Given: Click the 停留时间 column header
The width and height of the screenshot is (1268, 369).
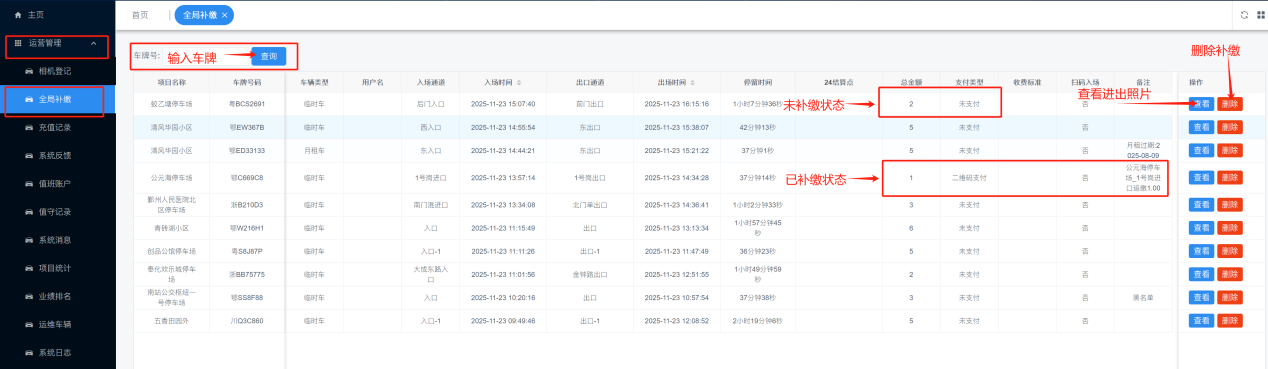Looking at the screenshot, I should click(x=758, y=82).
